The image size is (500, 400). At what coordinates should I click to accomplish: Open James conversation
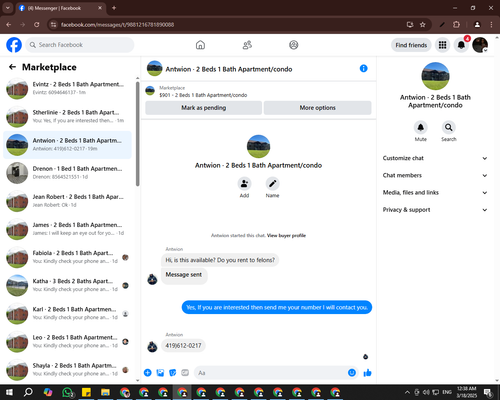point(67,229)
